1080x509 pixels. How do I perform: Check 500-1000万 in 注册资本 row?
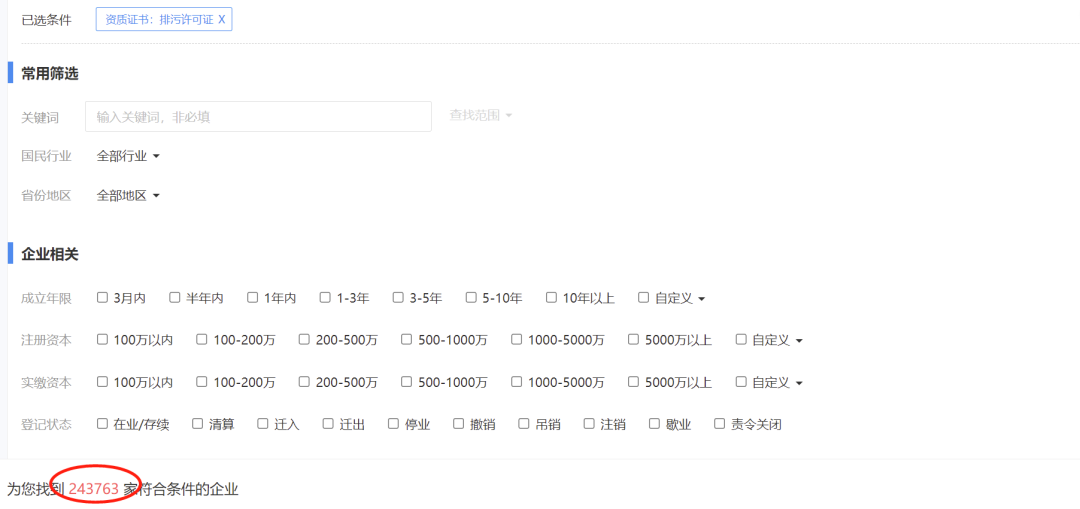click(406, 340)
